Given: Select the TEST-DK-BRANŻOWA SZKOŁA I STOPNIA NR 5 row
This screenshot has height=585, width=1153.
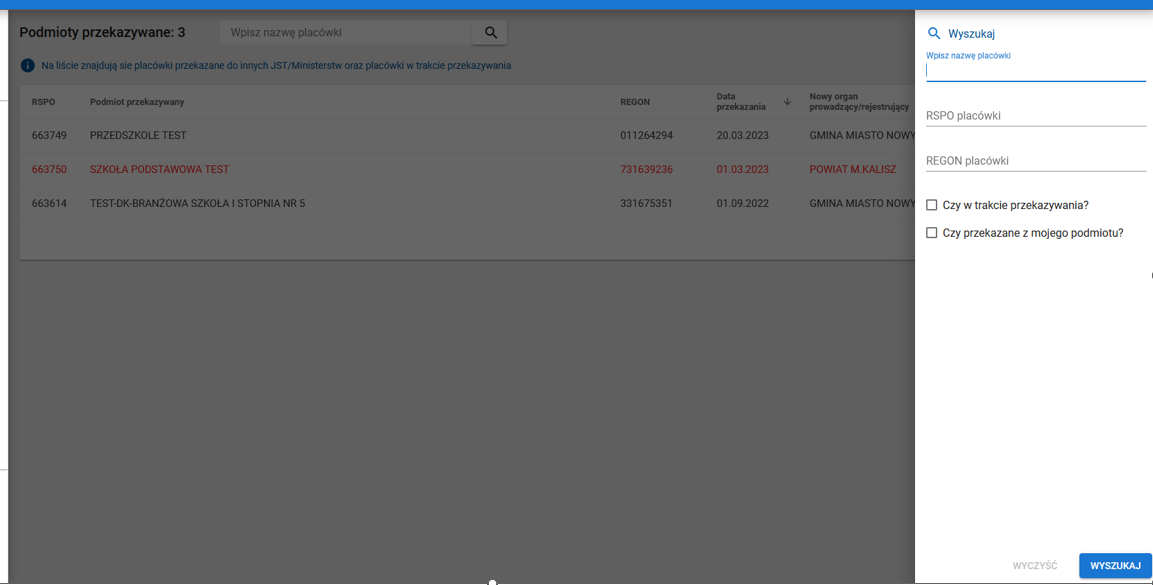Looking at the screenshot, I should pyautogui.click(x=197, y=204).
